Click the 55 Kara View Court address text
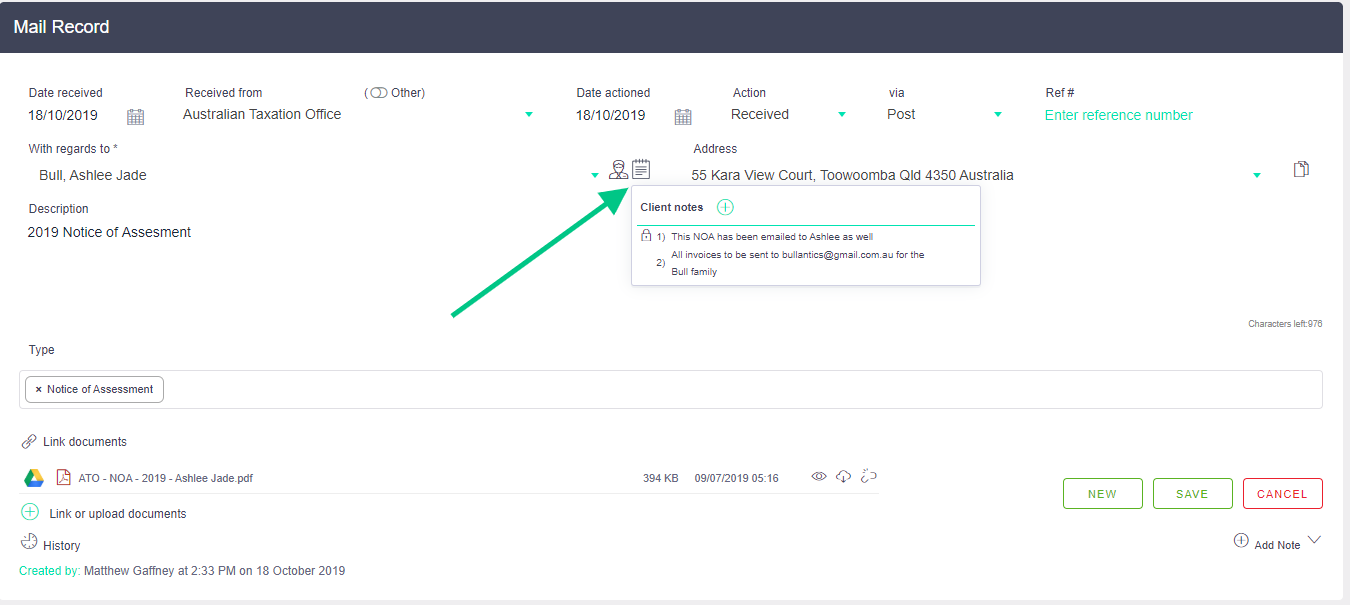1350x605 pixels. 852,175
